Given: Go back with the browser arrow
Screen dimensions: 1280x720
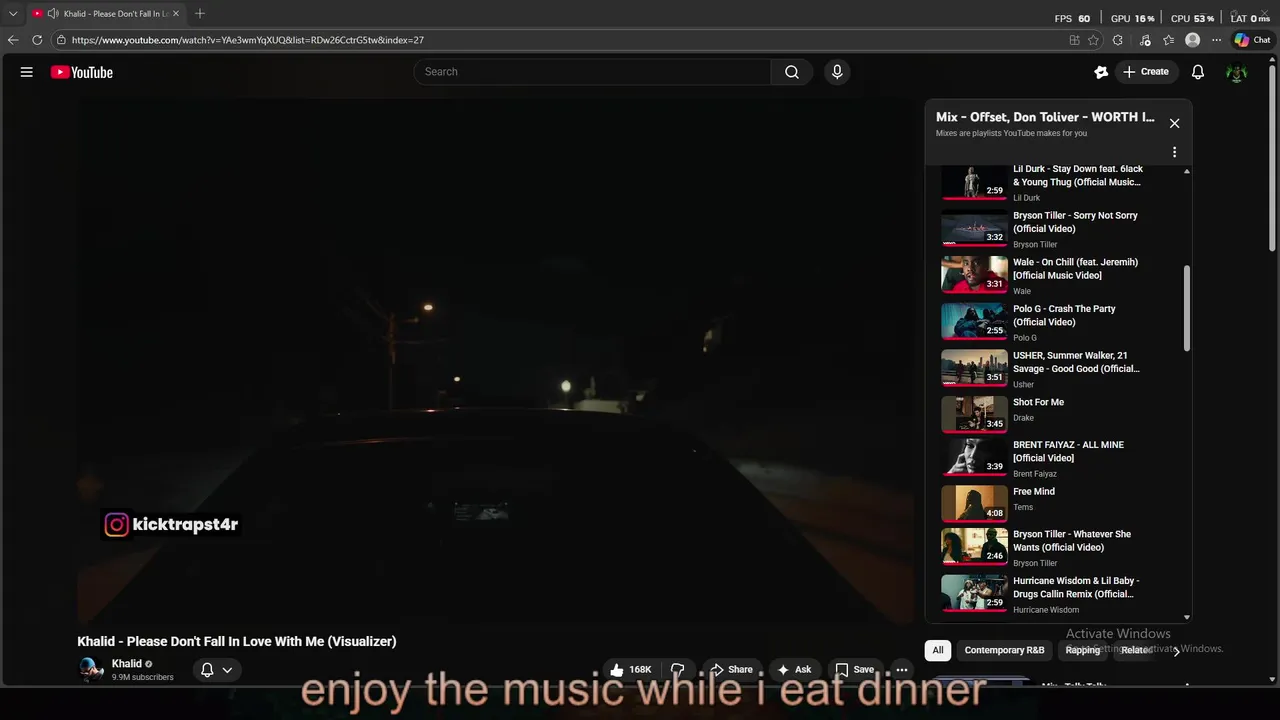Looking at the screenshot, I should point(13,40).
